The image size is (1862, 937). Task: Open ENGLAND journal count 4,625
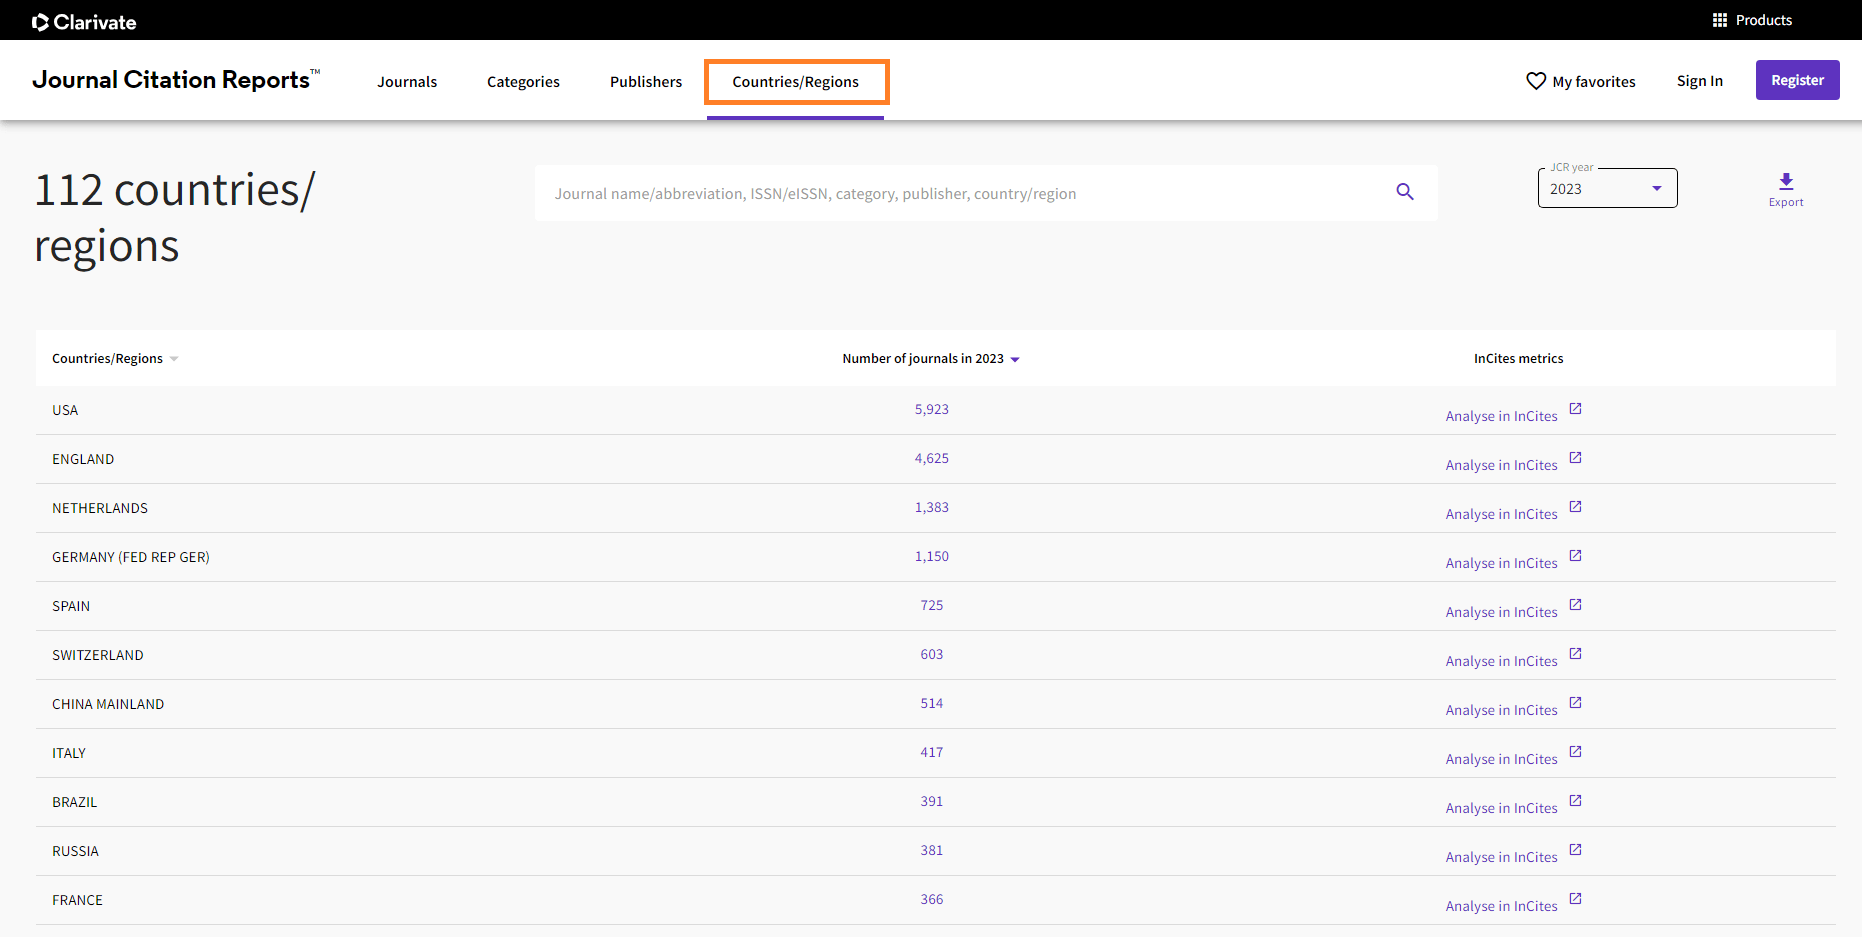pyautogui.click(x=931, y=458)
